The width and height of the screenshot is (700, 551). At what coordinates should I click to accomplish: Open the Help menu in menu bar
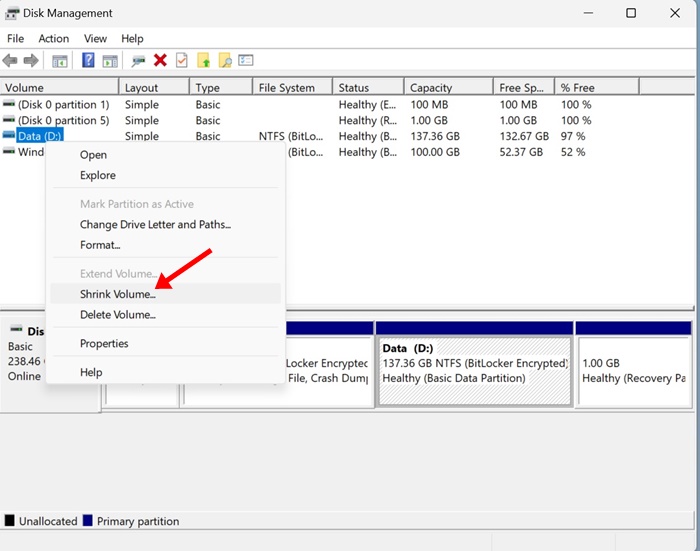click(132, 39)
